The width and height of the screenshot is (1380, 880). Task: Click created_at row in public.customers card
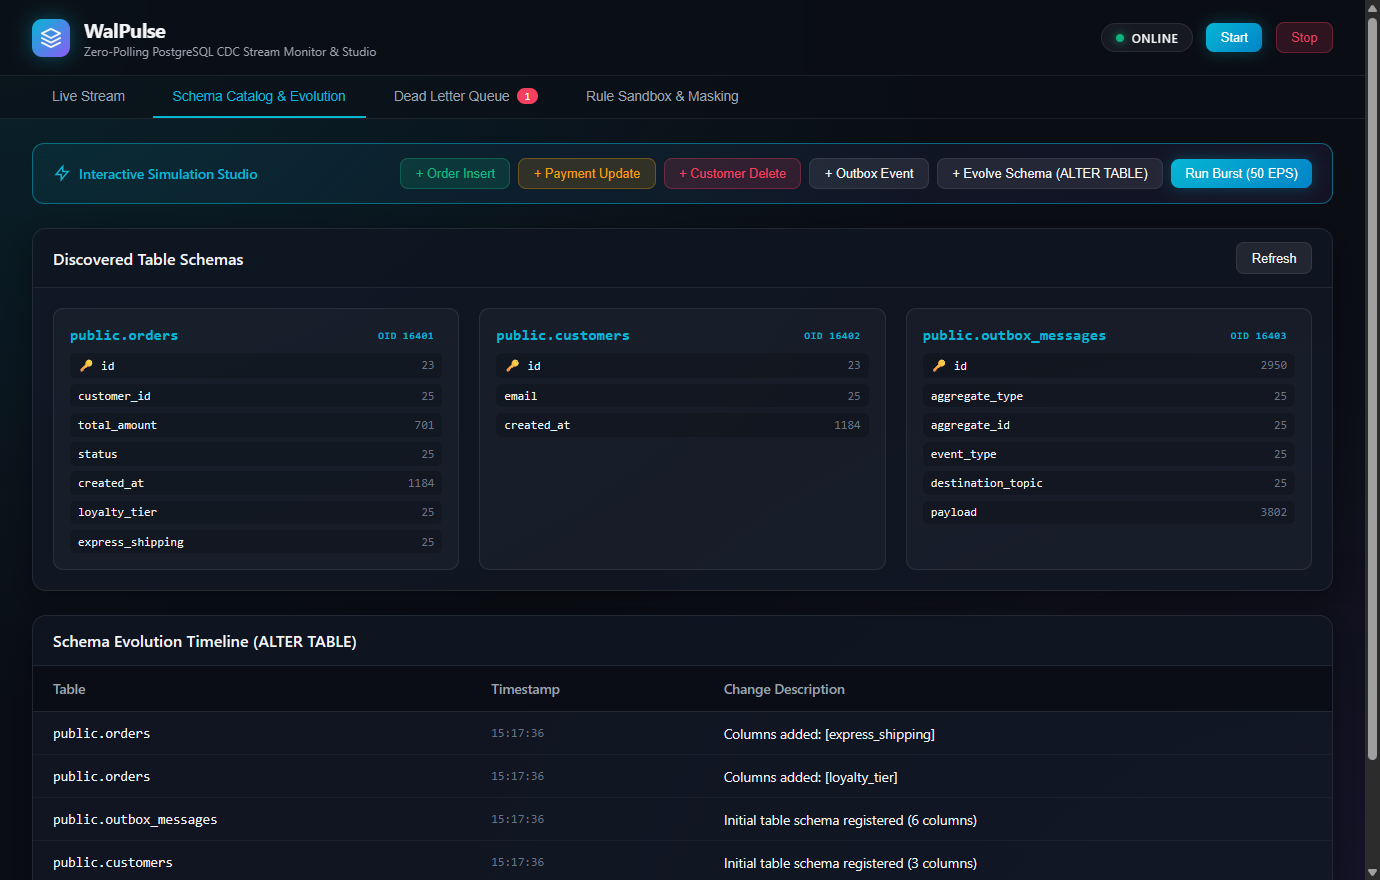click(x=682, y=425)
